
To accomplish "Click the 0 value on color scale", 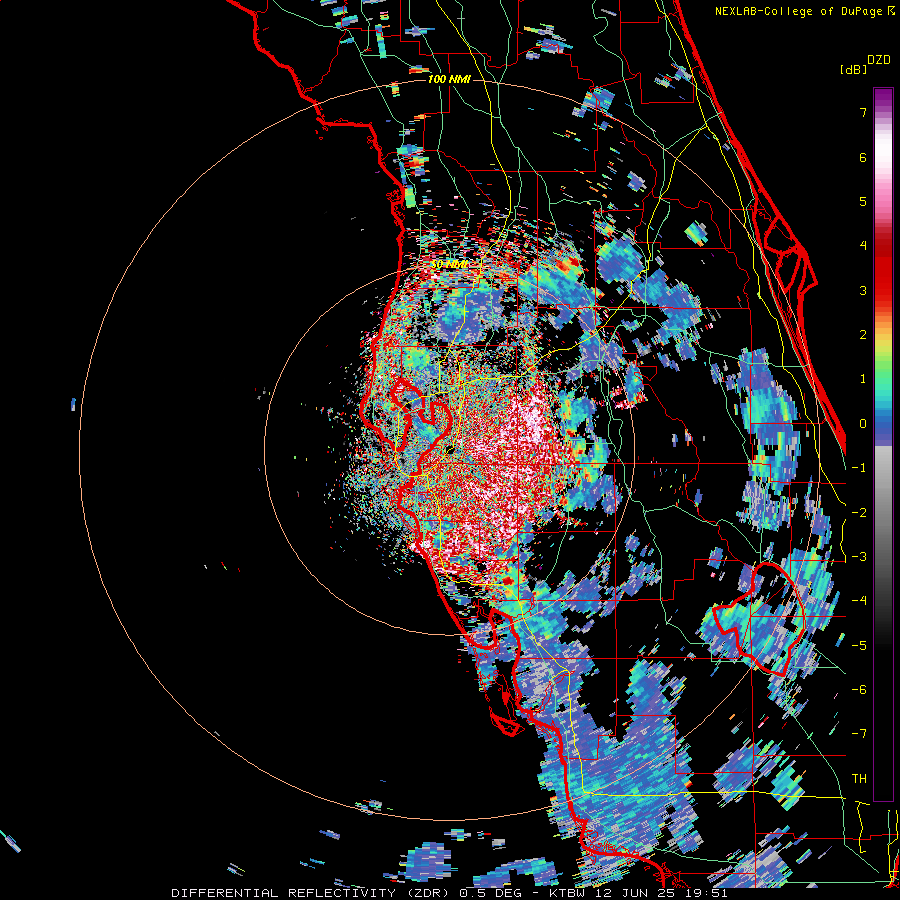I will pos(863,424).
